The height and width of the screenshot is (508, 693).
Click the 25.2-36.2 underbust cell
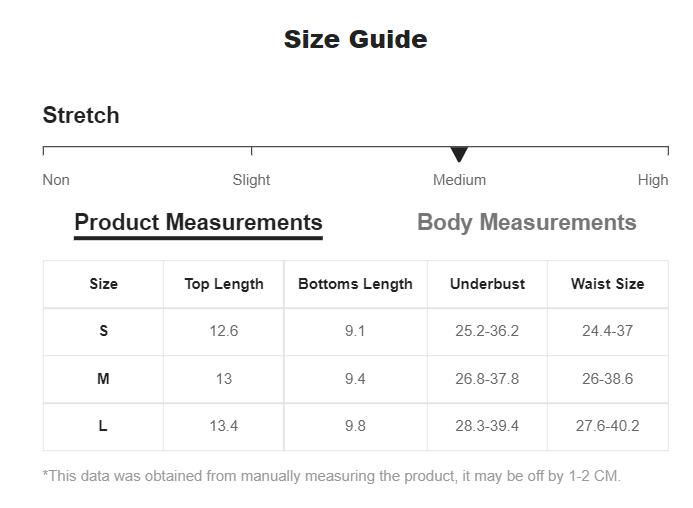[487, 331]
